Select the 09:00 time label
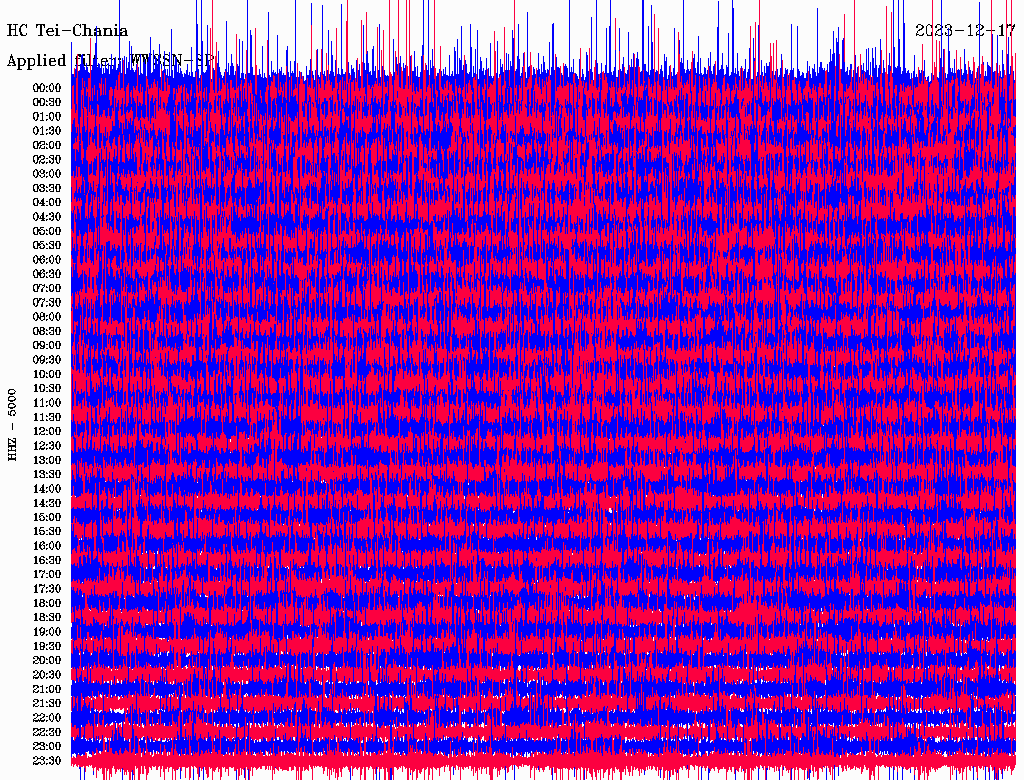1024x780 pixels. click(x=47, y=345)
